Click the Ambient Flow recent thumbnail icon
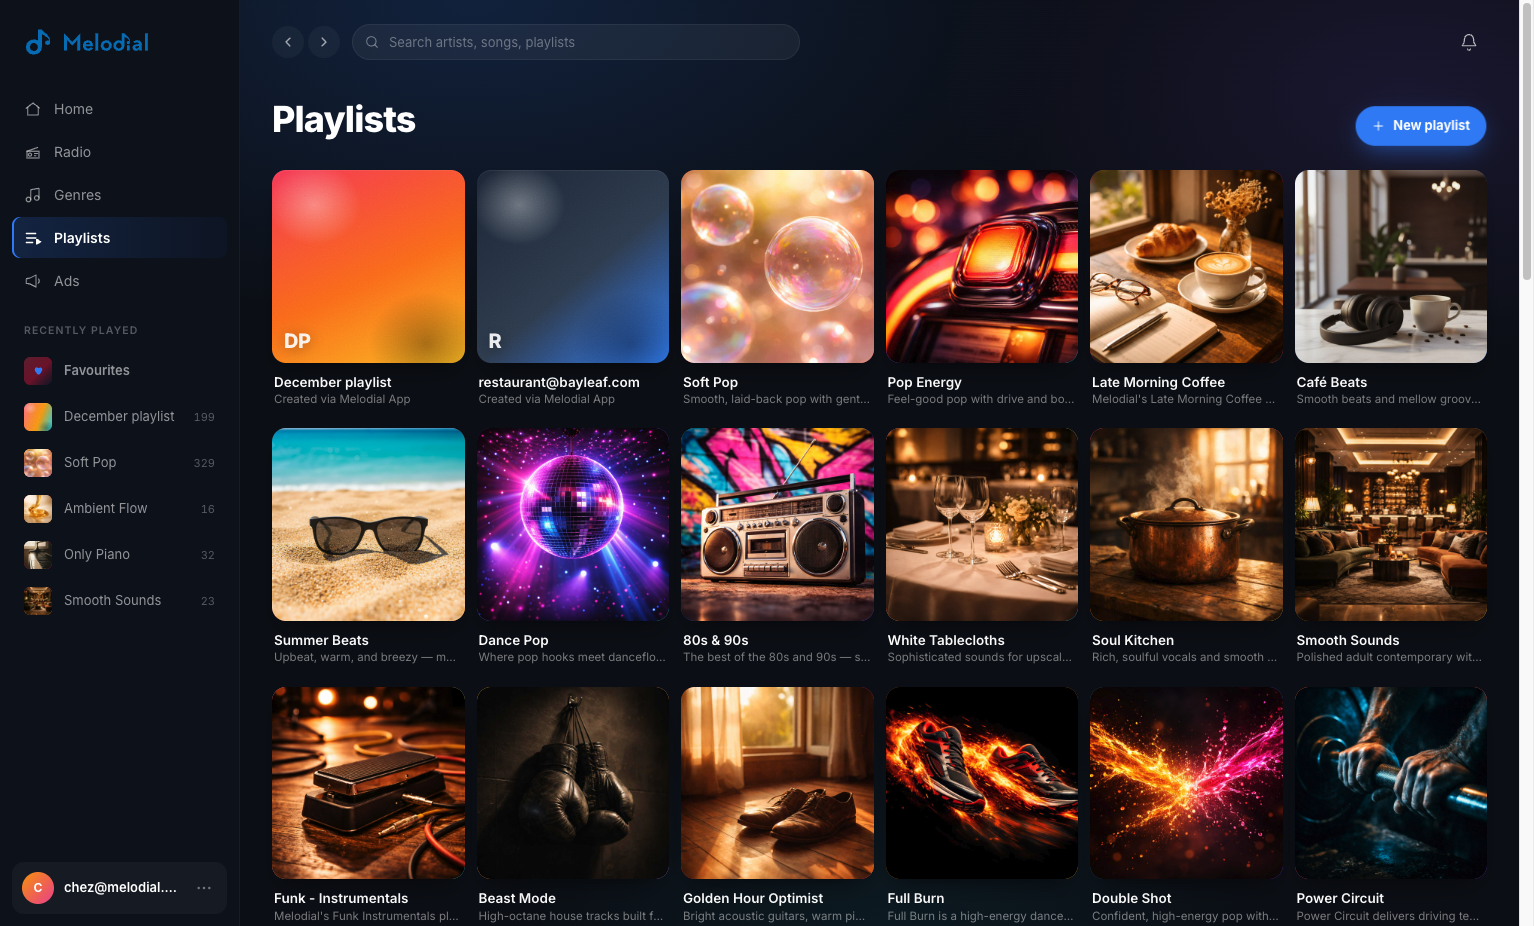The image size is (1534, 926). (x=38, y=508)
